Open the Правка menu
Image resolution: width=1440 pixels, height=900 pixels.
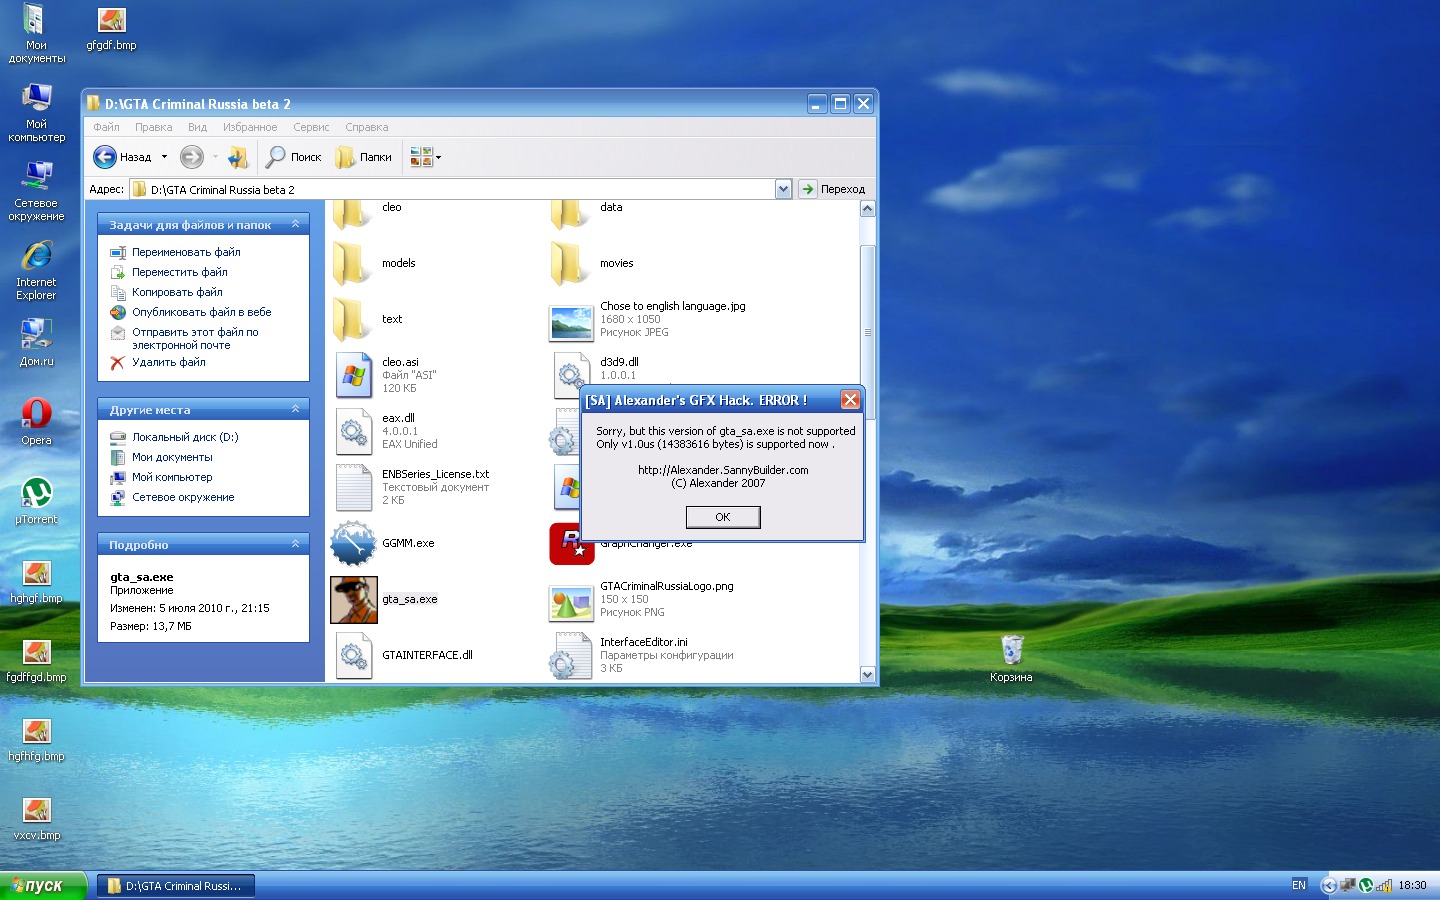tap(154, 127)
